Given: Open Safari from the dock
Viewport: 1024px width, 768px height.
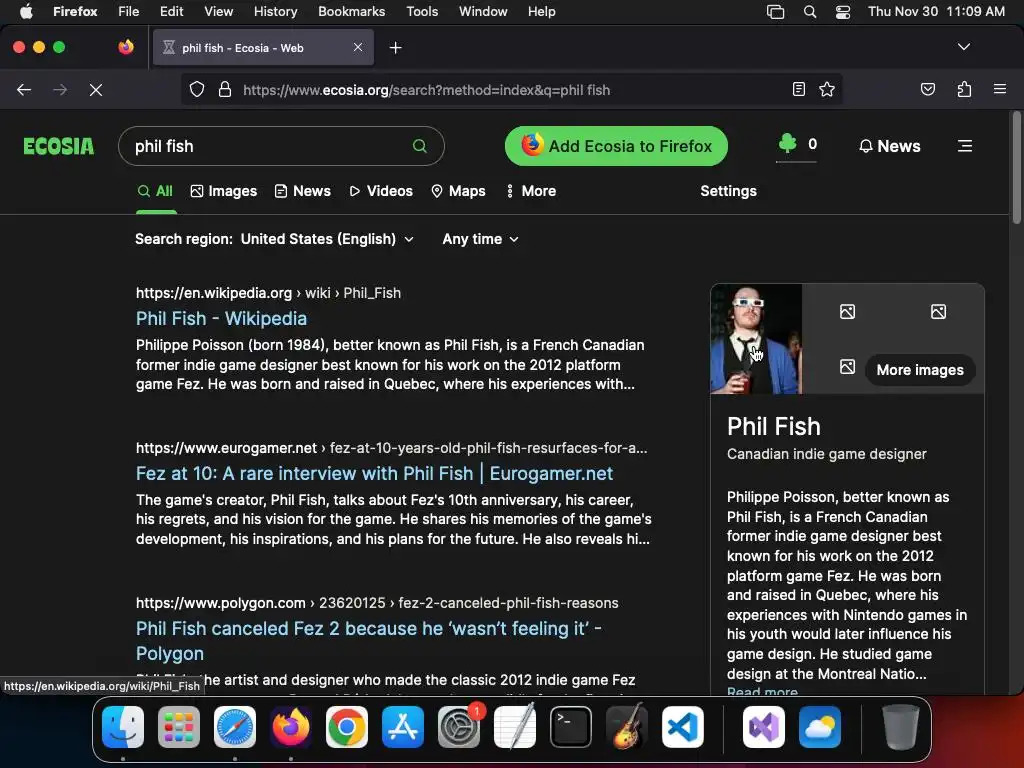Looking at the screenshot, I should (235, 727).
